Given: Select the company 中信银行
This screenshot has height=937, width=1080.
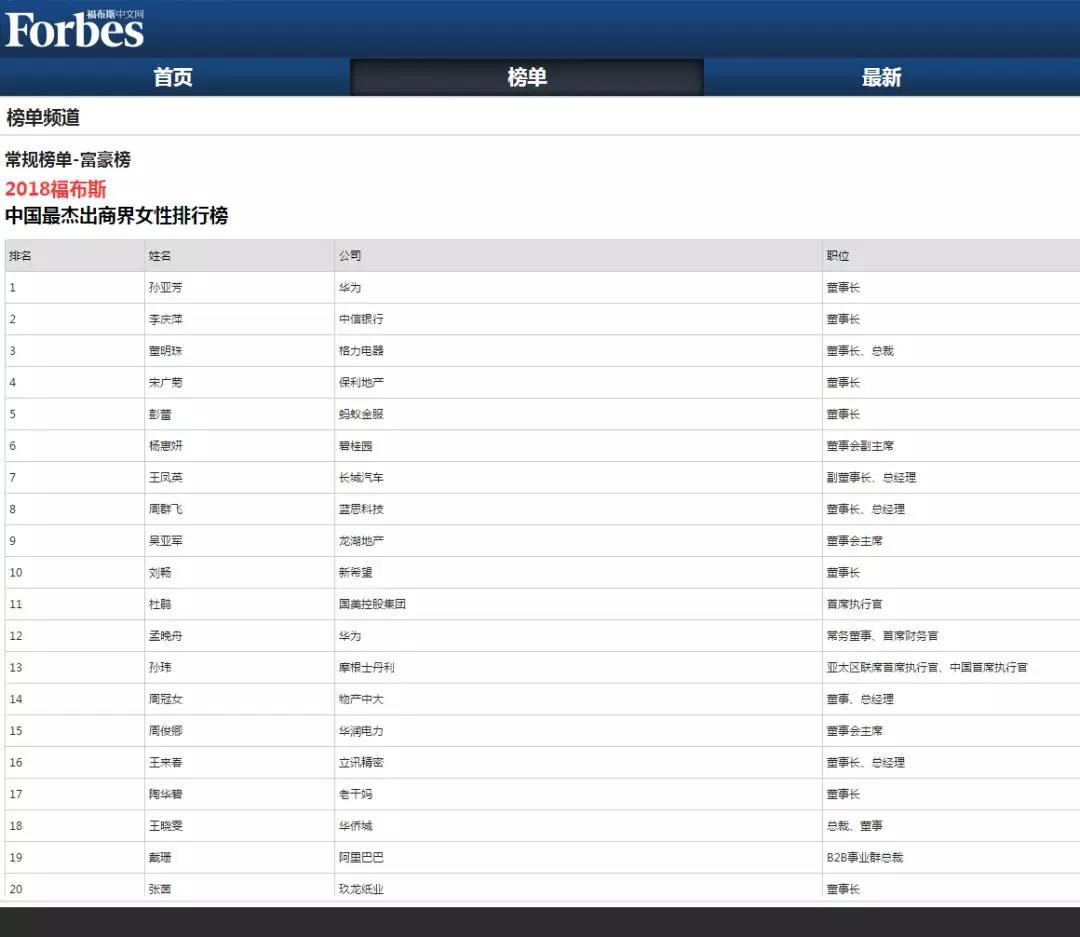Looking at the screenshot, I should click(x=361, y=319).
